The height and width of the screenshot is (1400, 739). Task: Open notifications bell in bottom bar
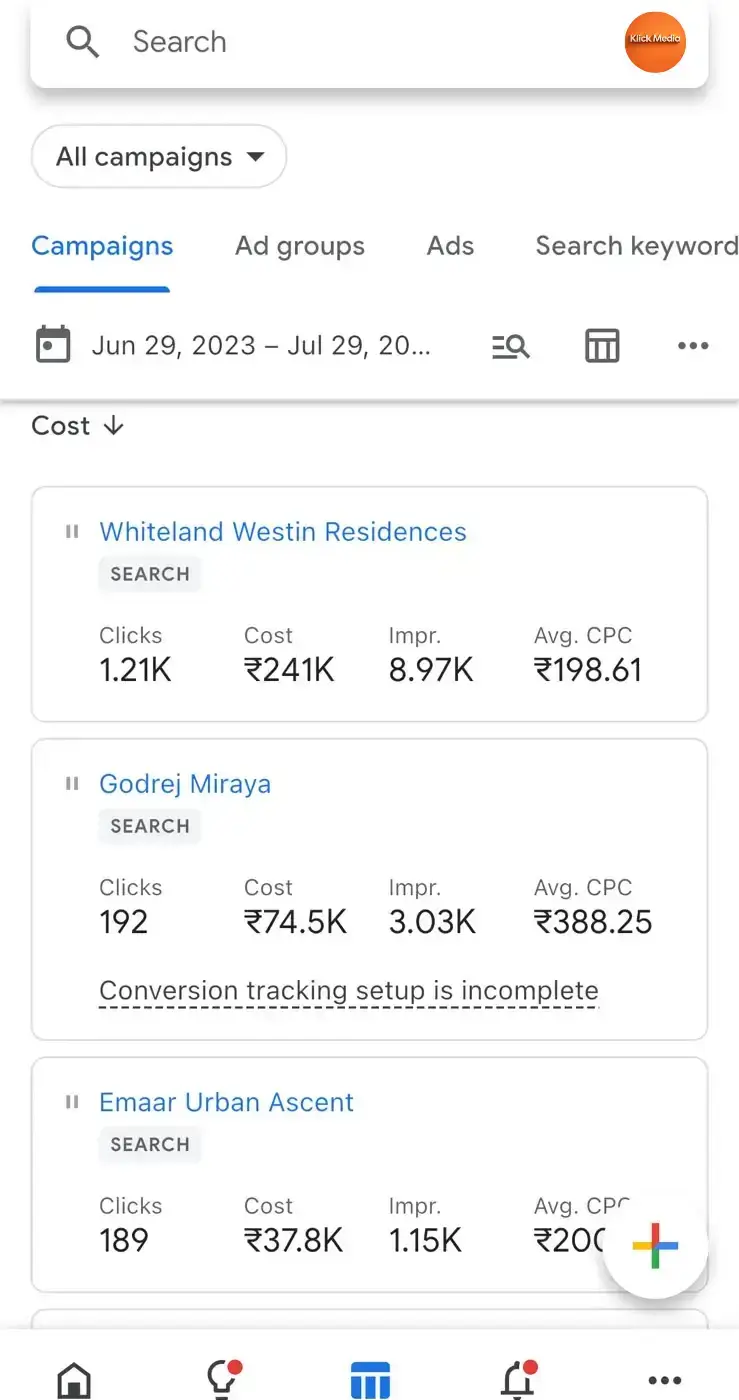519,1378
